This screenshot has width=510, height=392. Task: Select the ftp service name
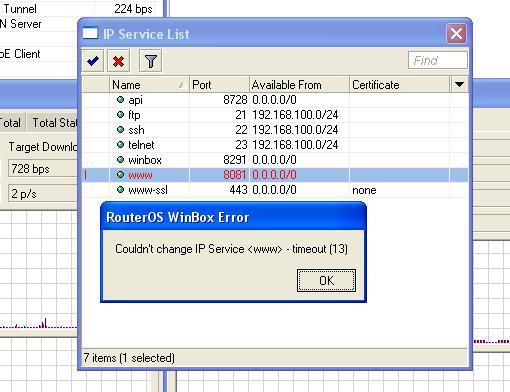coord(134,115)
